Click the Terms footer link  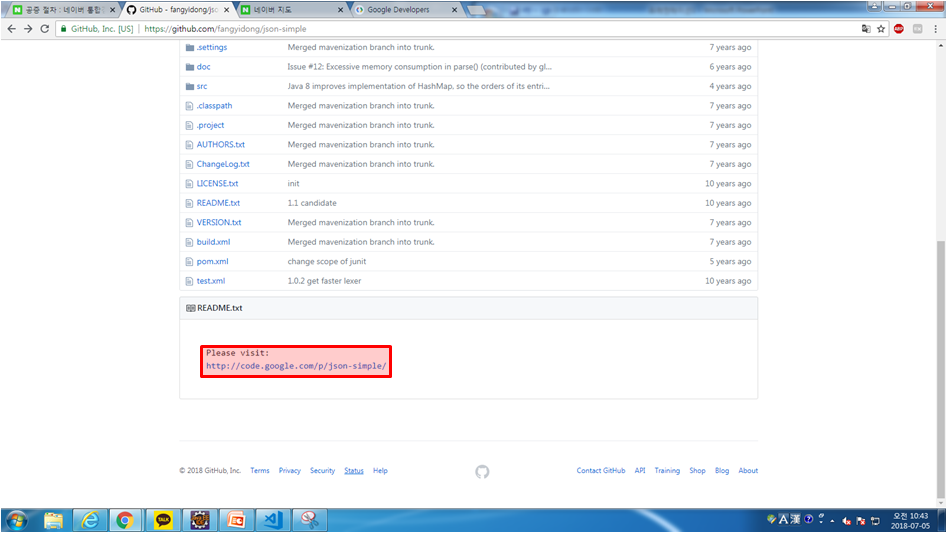tap(260, 470)
